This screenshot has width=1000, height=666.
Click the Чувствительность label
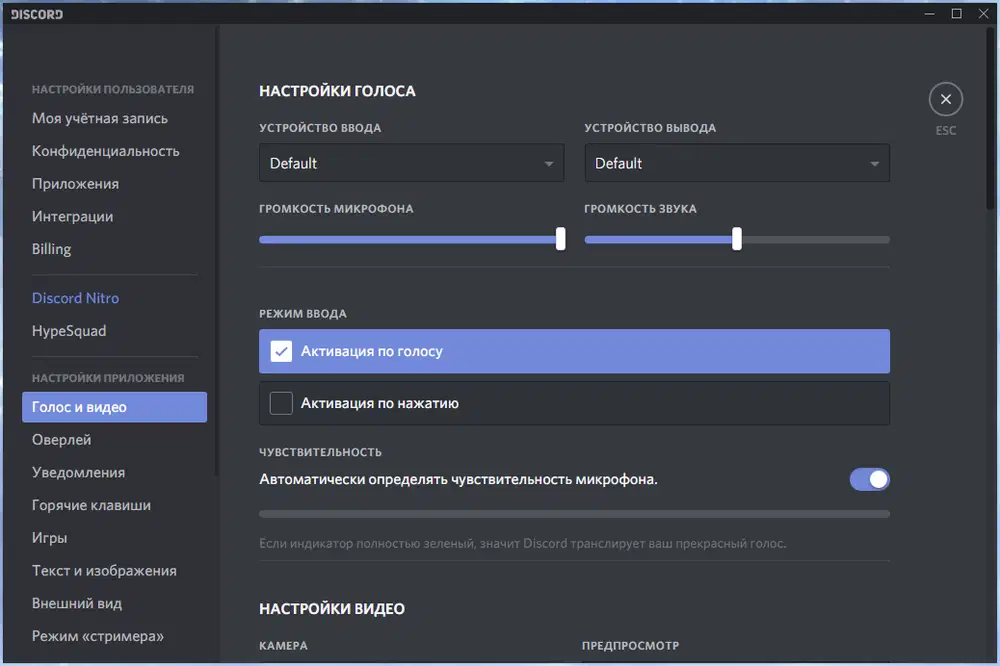pyautogui.click(x=320, y=452)
